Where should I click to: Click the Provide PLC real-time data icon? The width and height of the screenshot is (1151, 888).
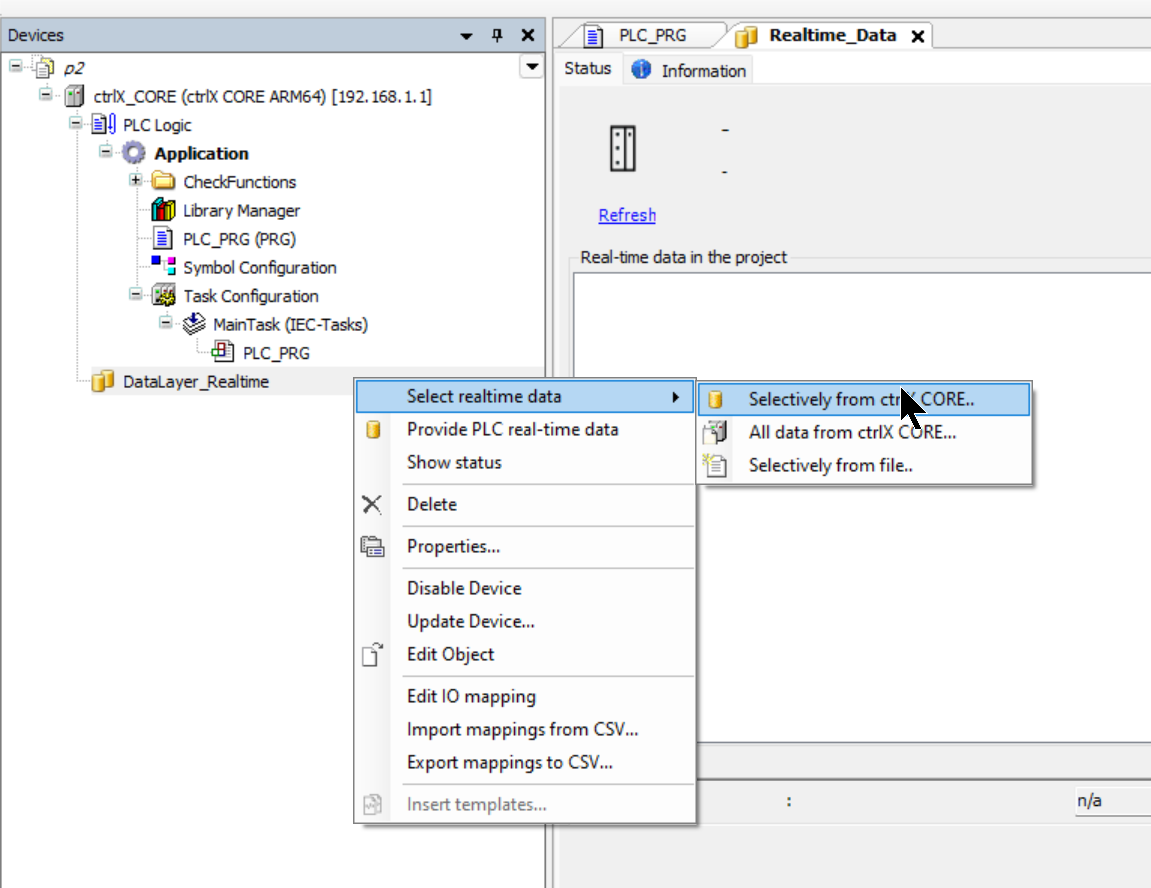click(373, 429)
